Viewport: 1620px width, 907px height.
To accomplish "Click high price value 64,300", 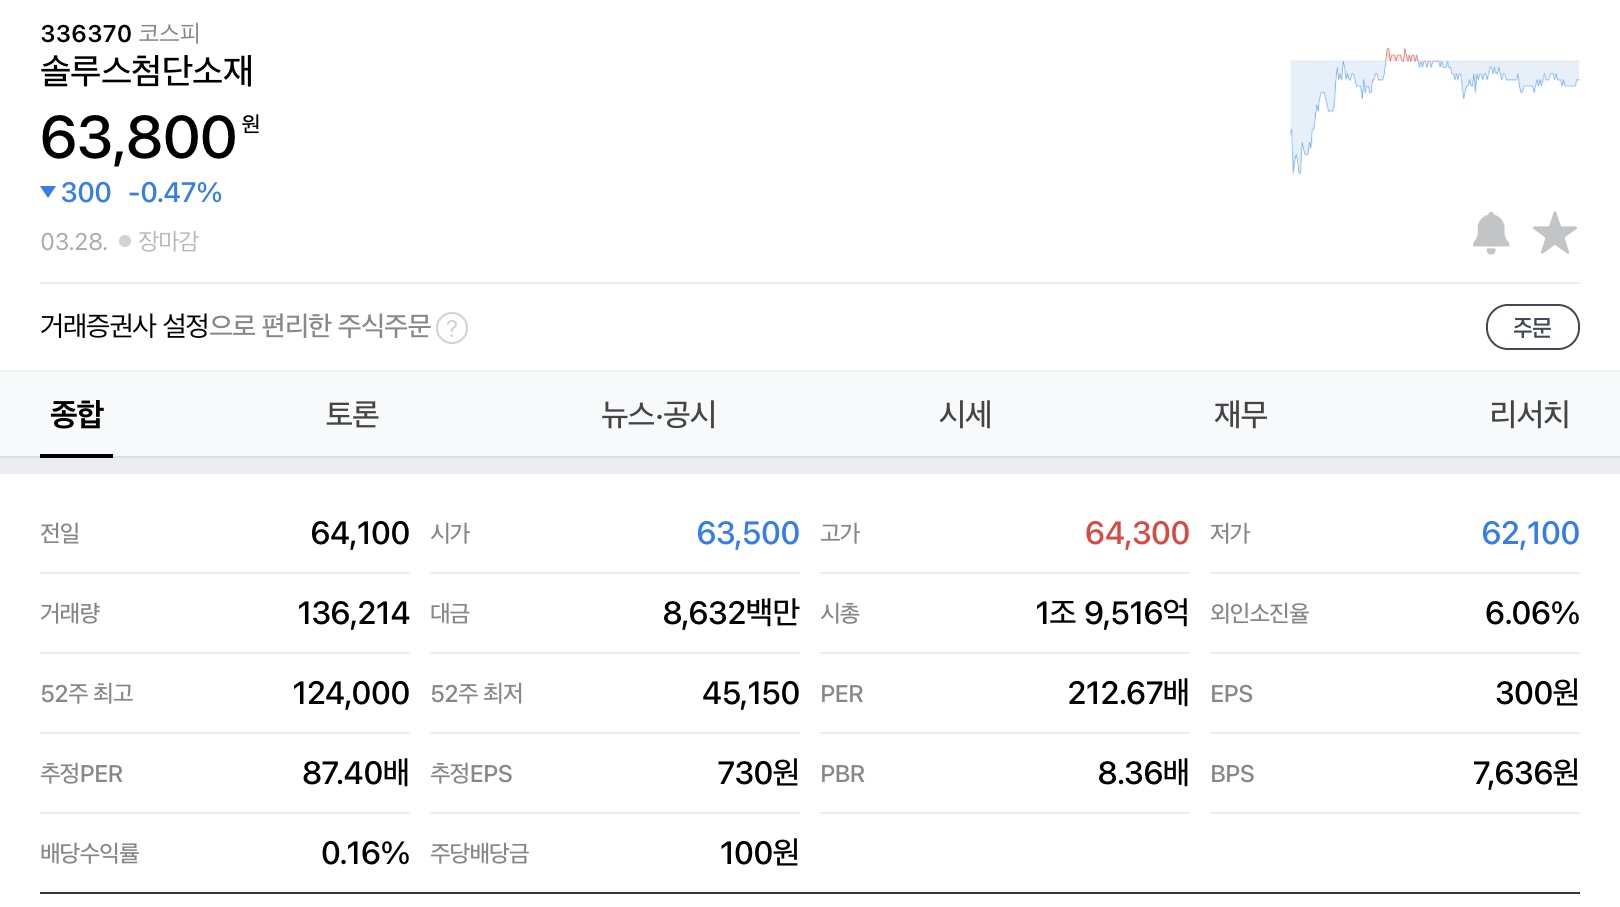I will click(x=1137, y=533).
